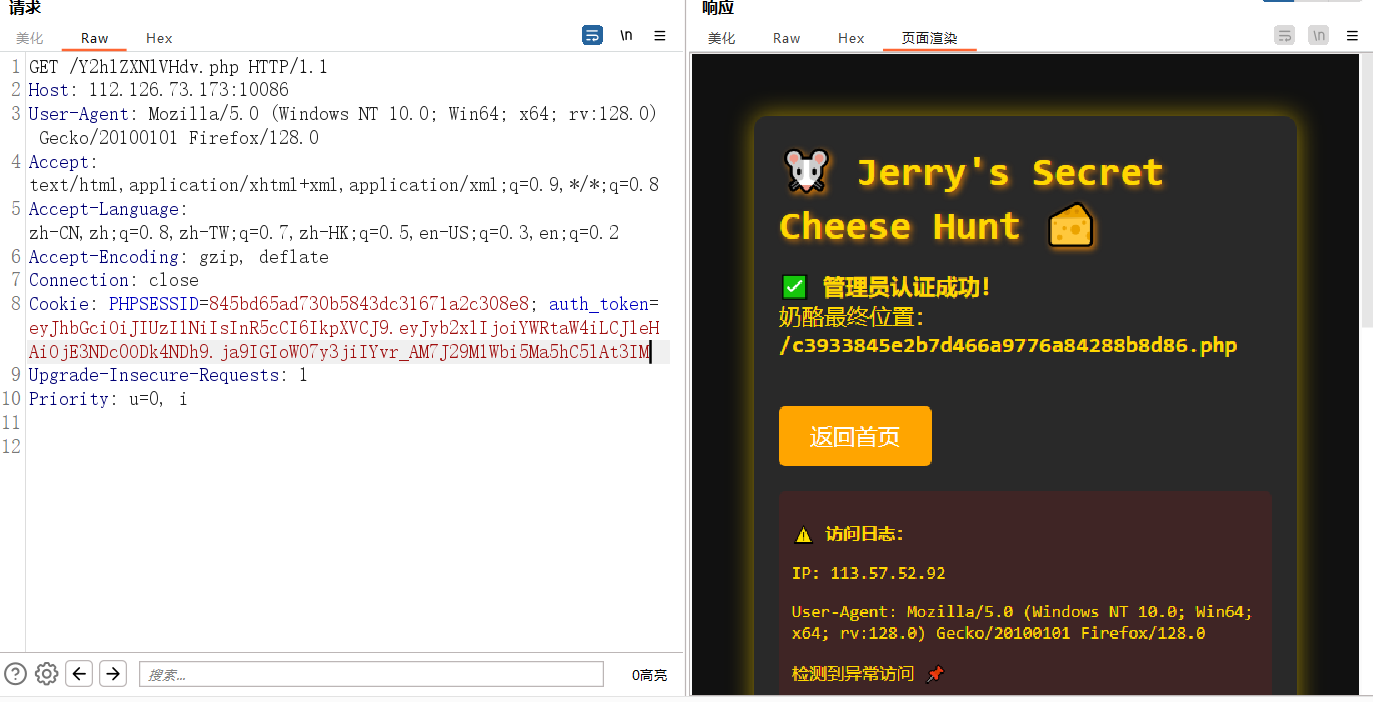The image size is (1373, 702).
Task: Toggle response word wrap icon
Action: point(1284,35)
